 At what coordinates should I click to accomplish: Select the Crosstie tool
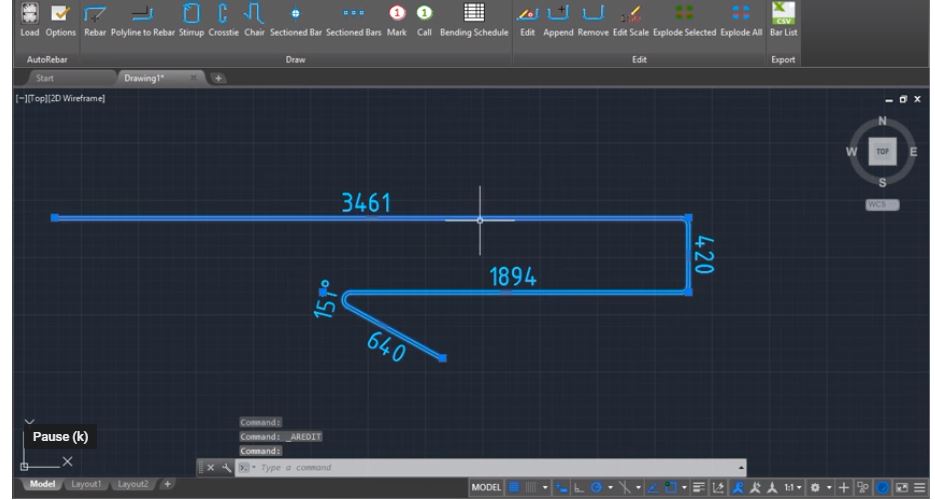pos(223,19)
